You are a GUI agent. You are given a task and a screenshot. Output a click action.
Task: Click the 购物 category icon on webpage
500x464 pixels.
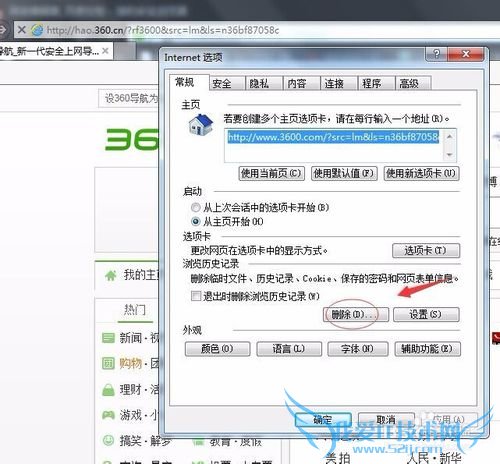pos(108,363)
